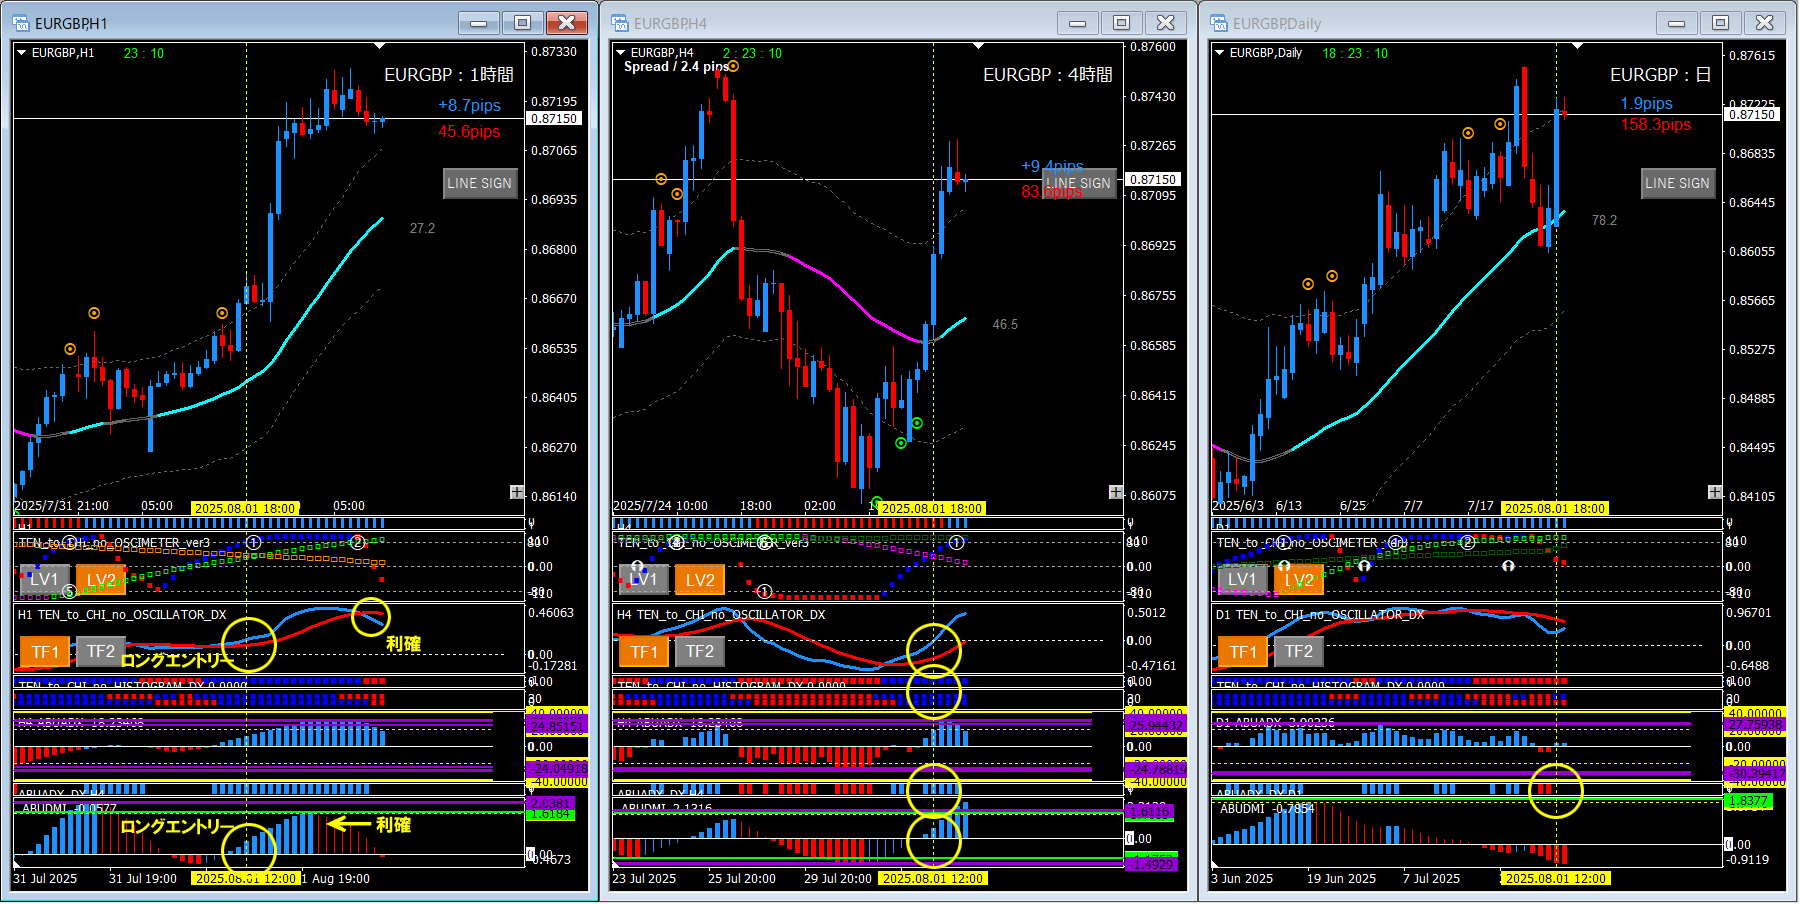Click the H1 TEN_to_CHI_no_OSCILLATOR_DX label
The height and width of the screenshot is (904, 1800).
pyautogui.click(x=122, y=615)
